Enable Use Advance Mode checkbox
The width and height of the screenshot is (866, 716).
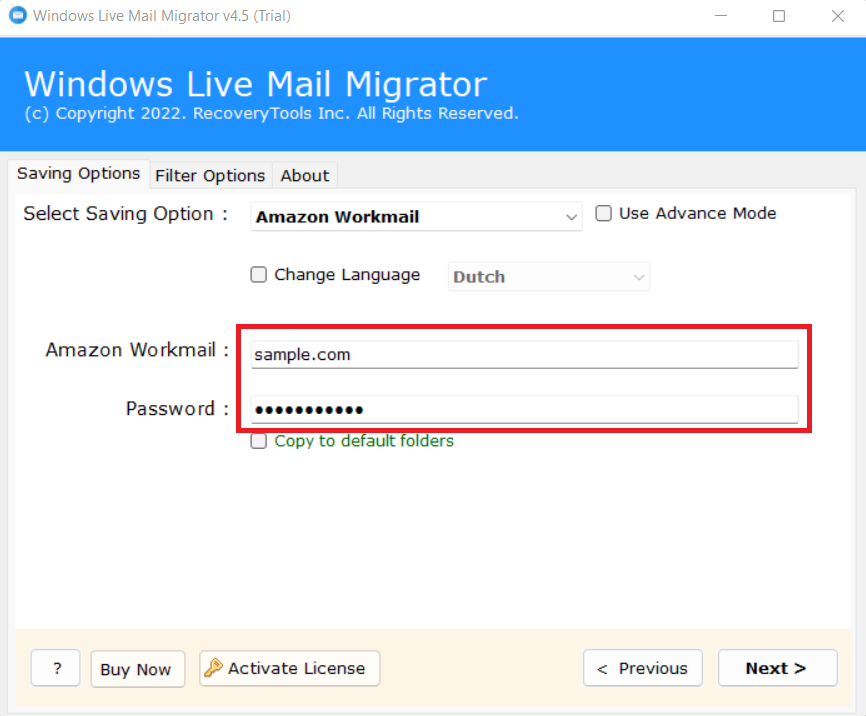coord(604,213)
